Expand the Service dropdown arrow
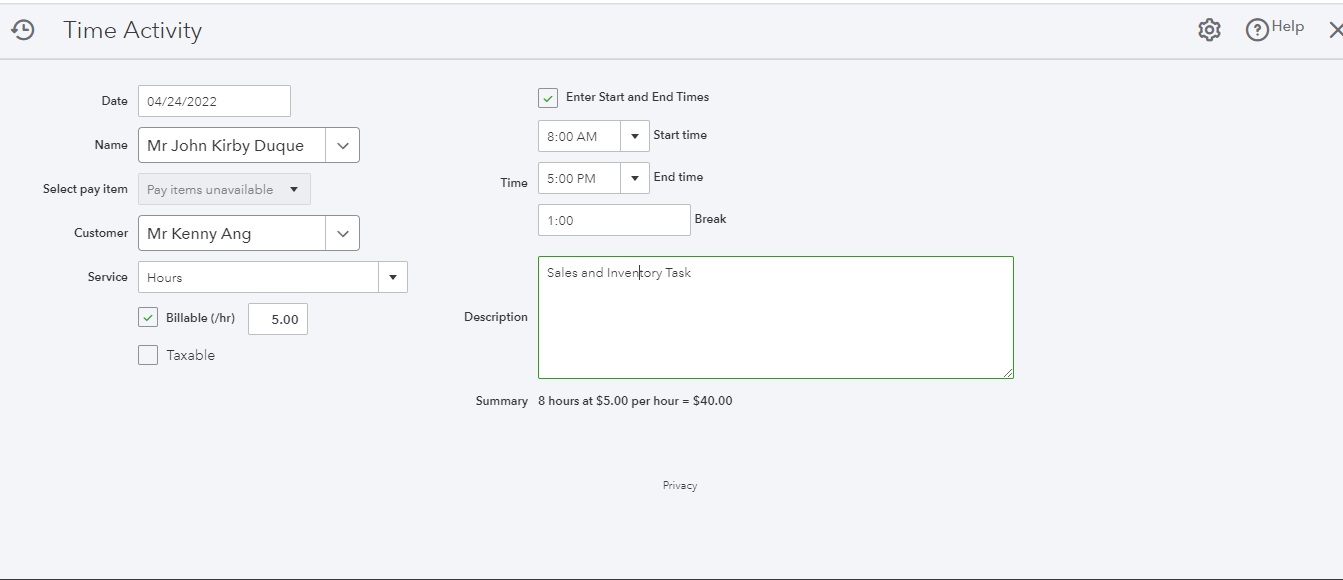The image size is (1343, 580). pos(392,277)
